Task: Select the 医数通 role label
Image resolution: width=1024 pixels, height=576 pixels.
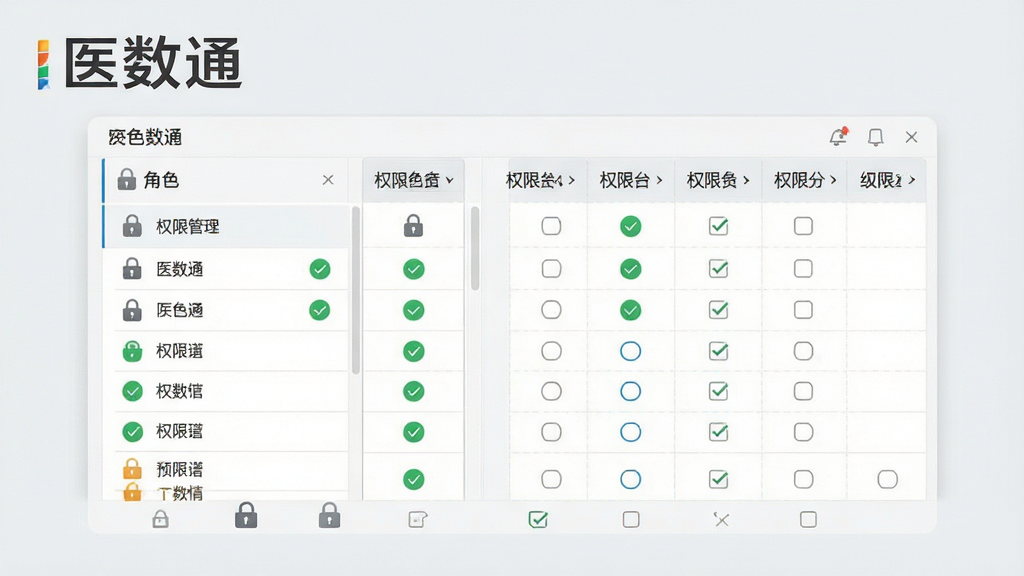Action: coord(180,269)
